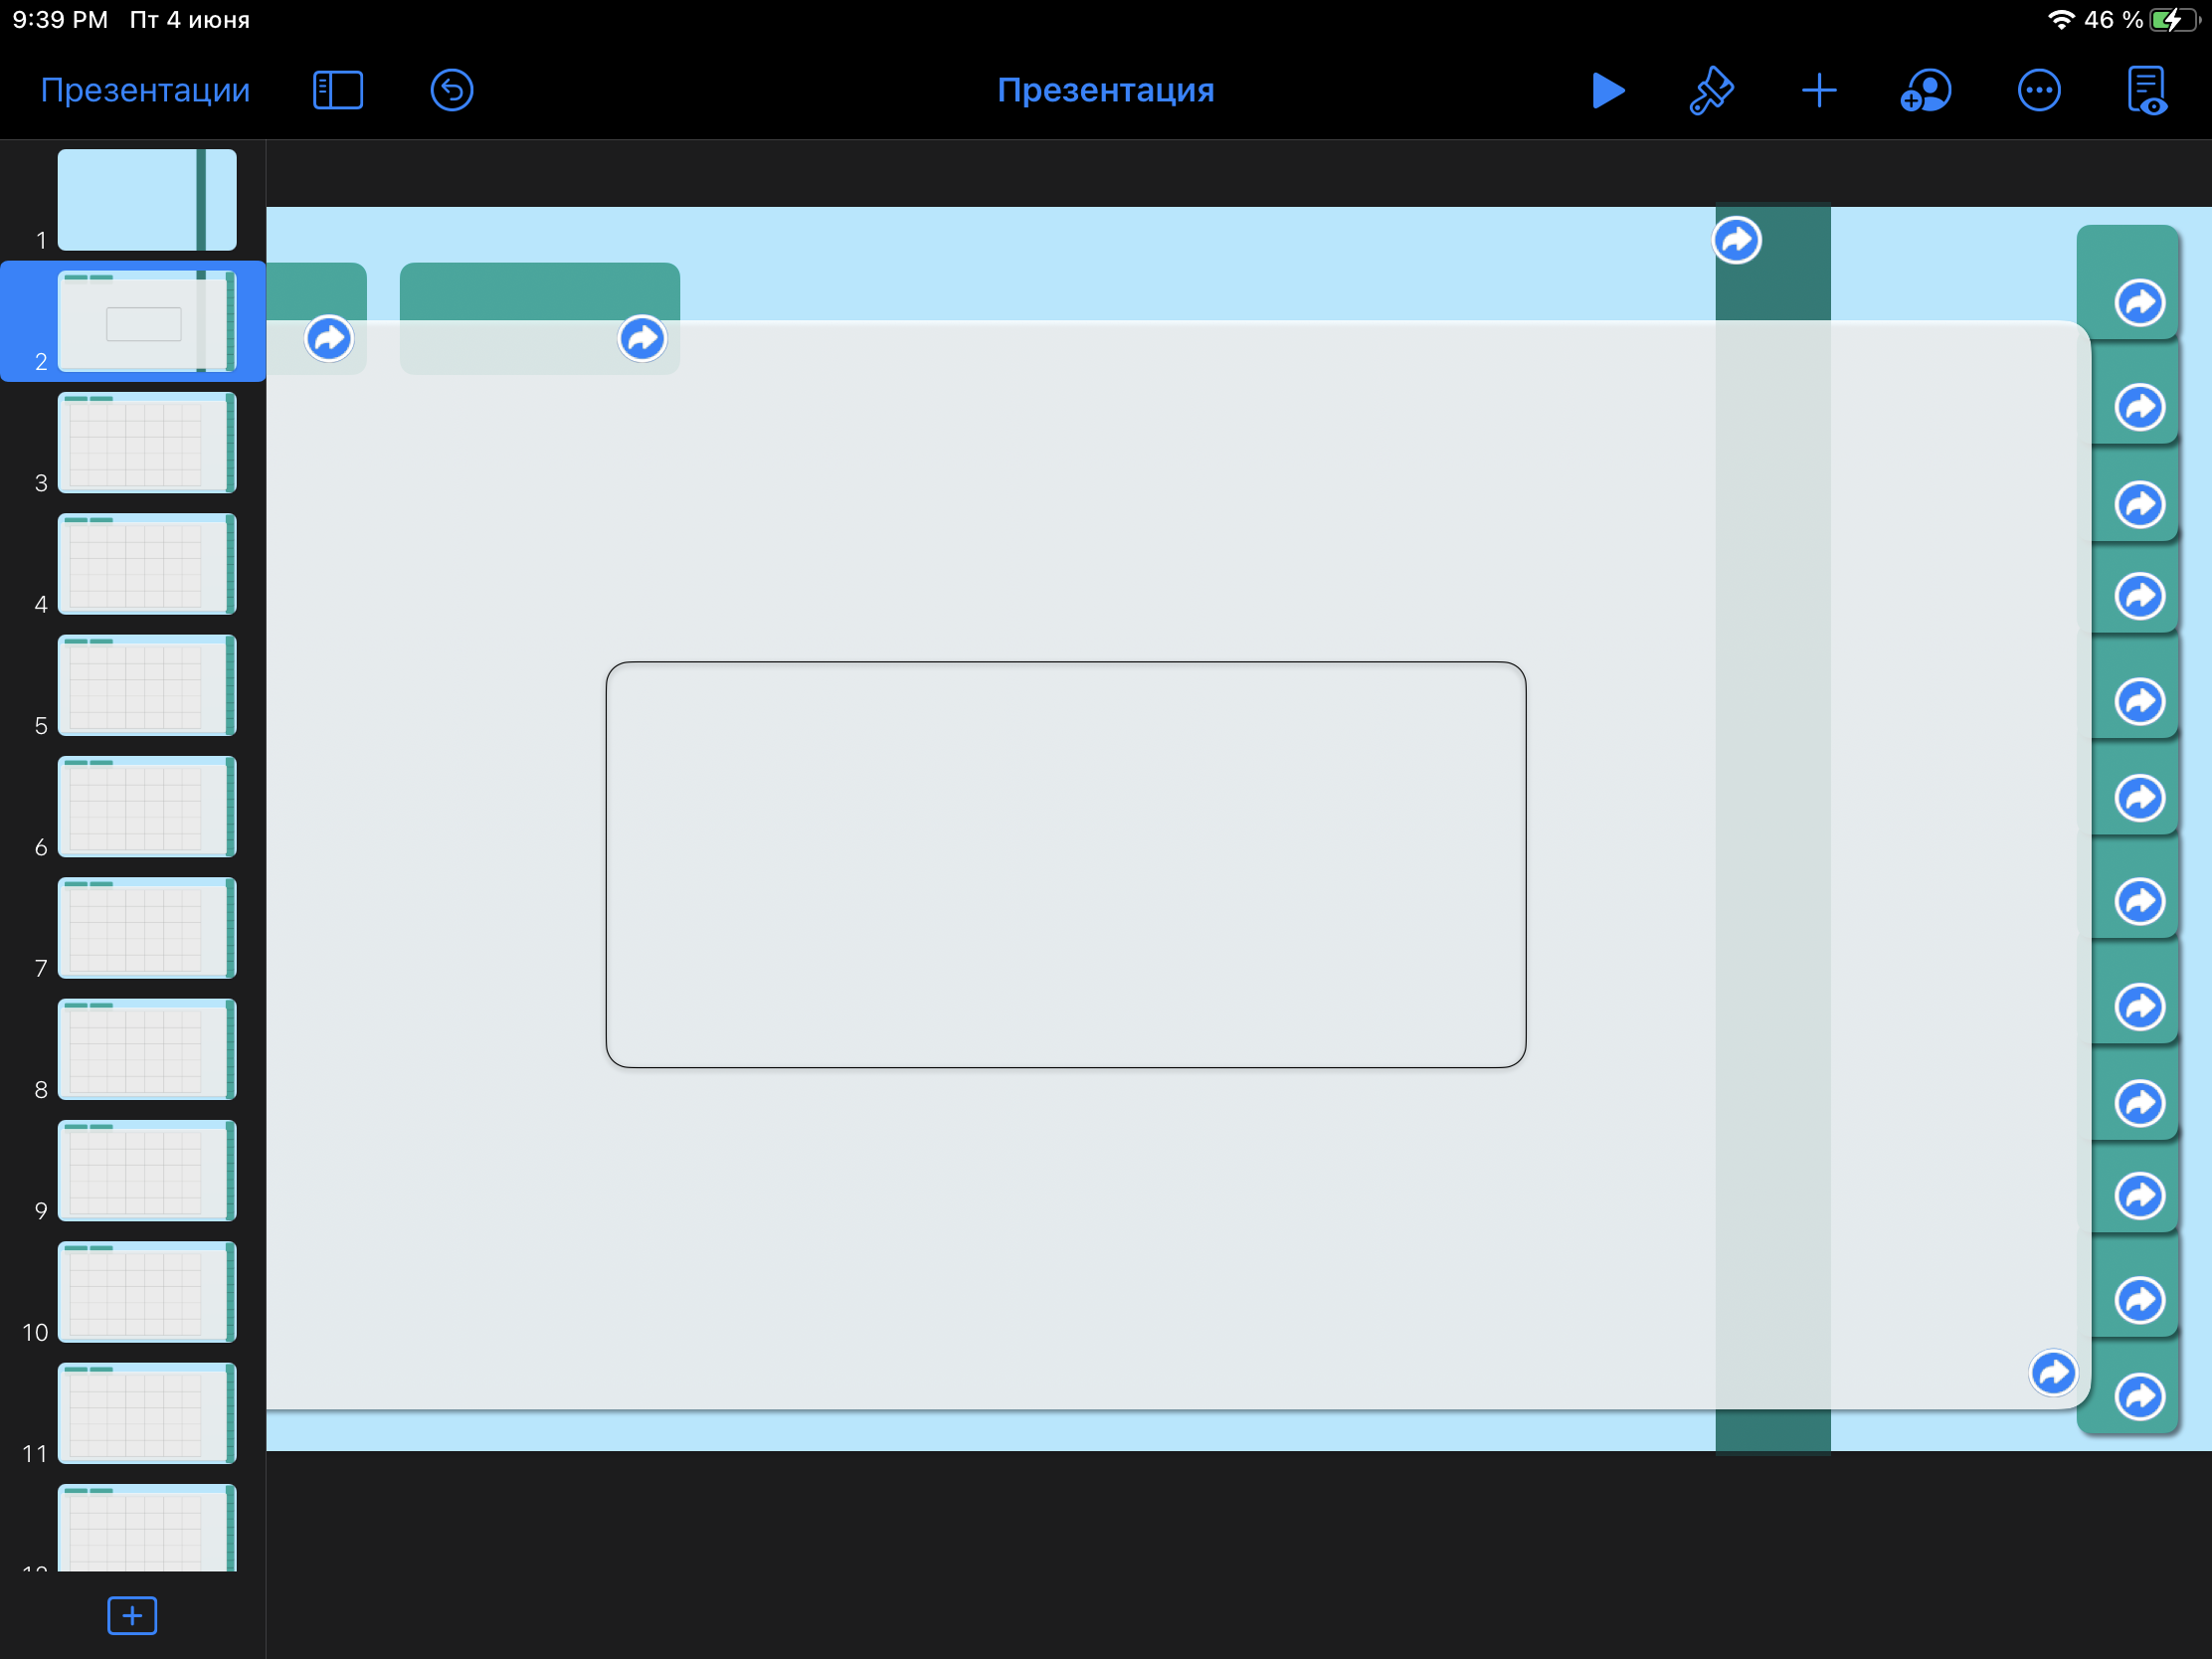Image resolution: width=2212 pixels, height=1659 pixels.
Task: Toggle the slide navigator view icon
Action: [338, 90]
